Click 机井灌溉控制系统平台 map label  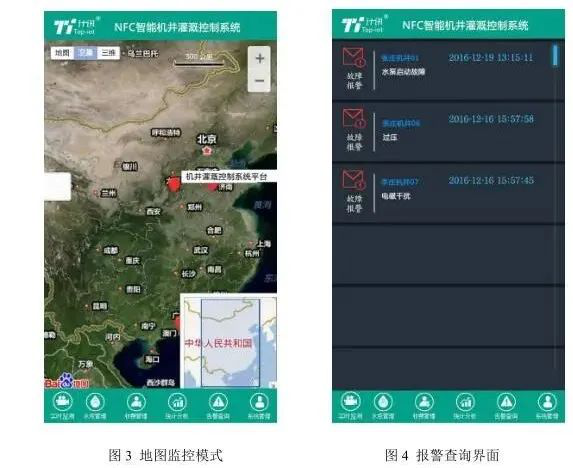(227, 177)
